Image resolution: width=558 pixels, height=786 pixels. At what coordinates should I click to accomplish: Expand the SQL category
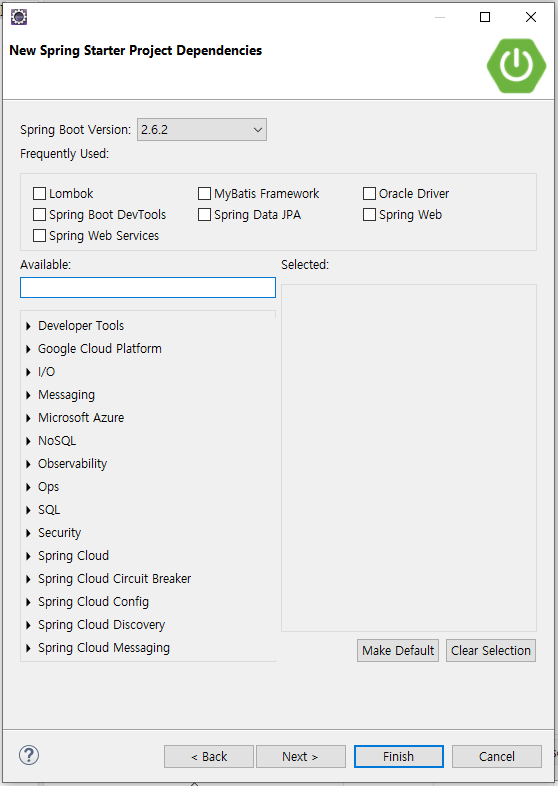pos(29,510)
